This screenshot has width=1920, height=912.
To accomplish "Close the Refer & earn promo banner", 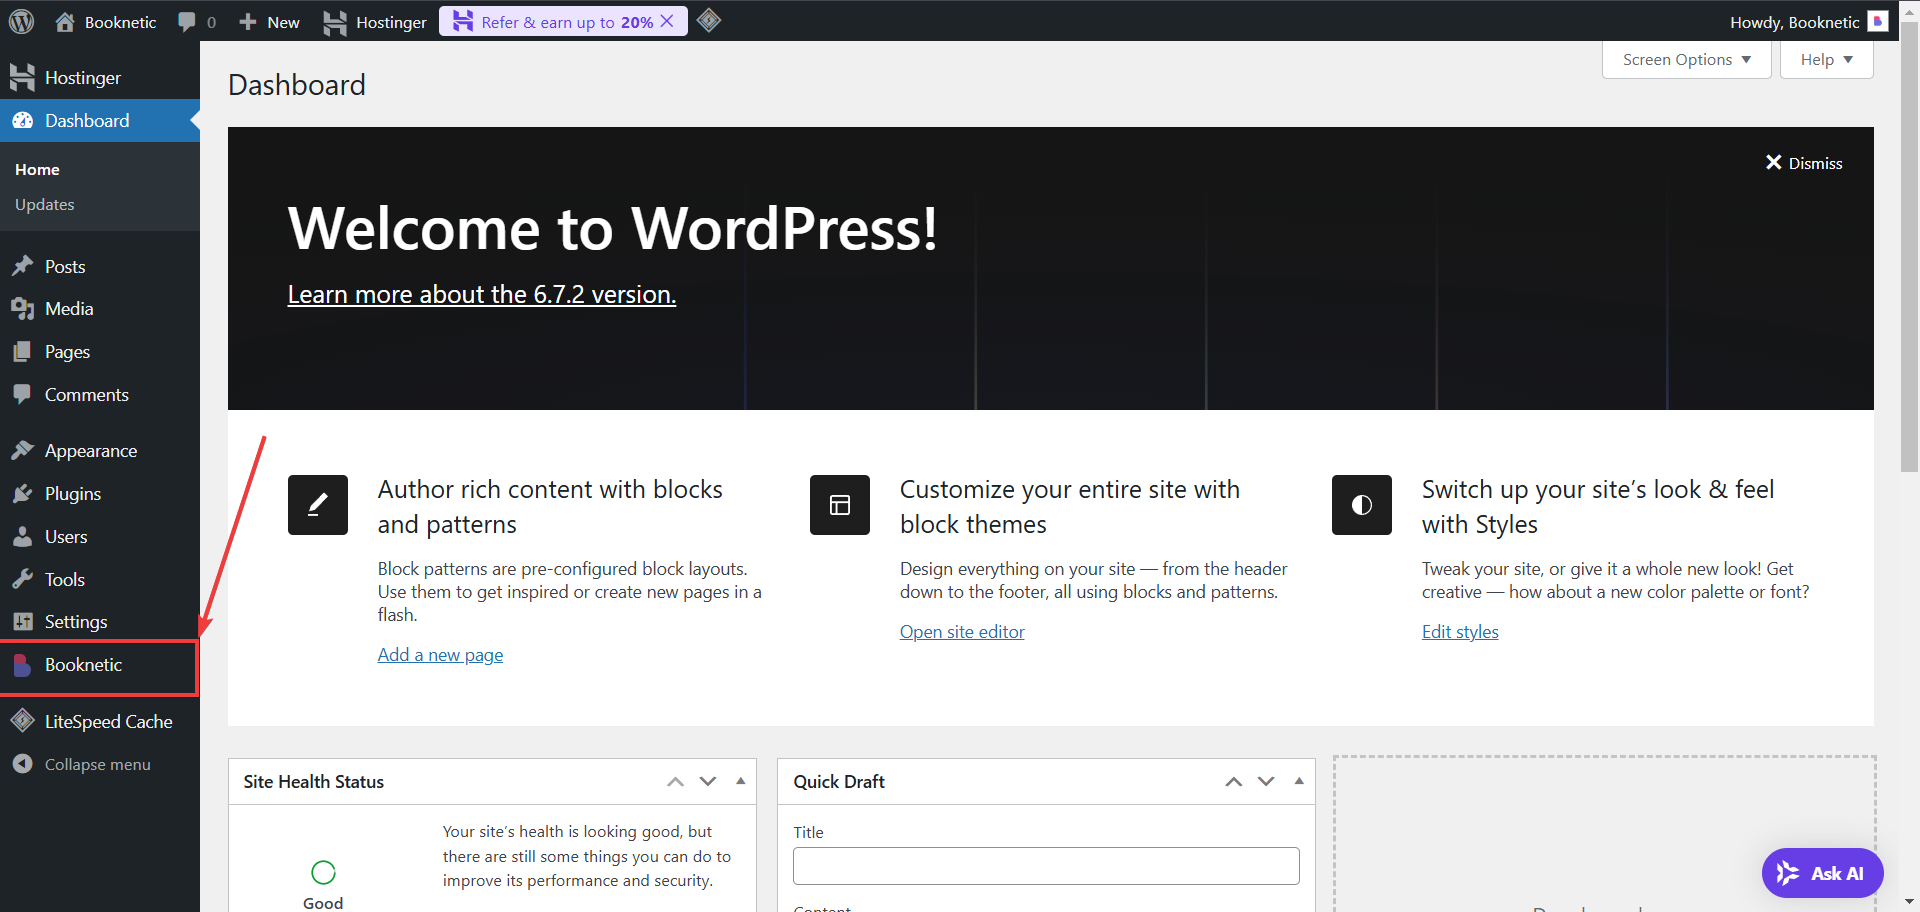I will tap(668, 21).
